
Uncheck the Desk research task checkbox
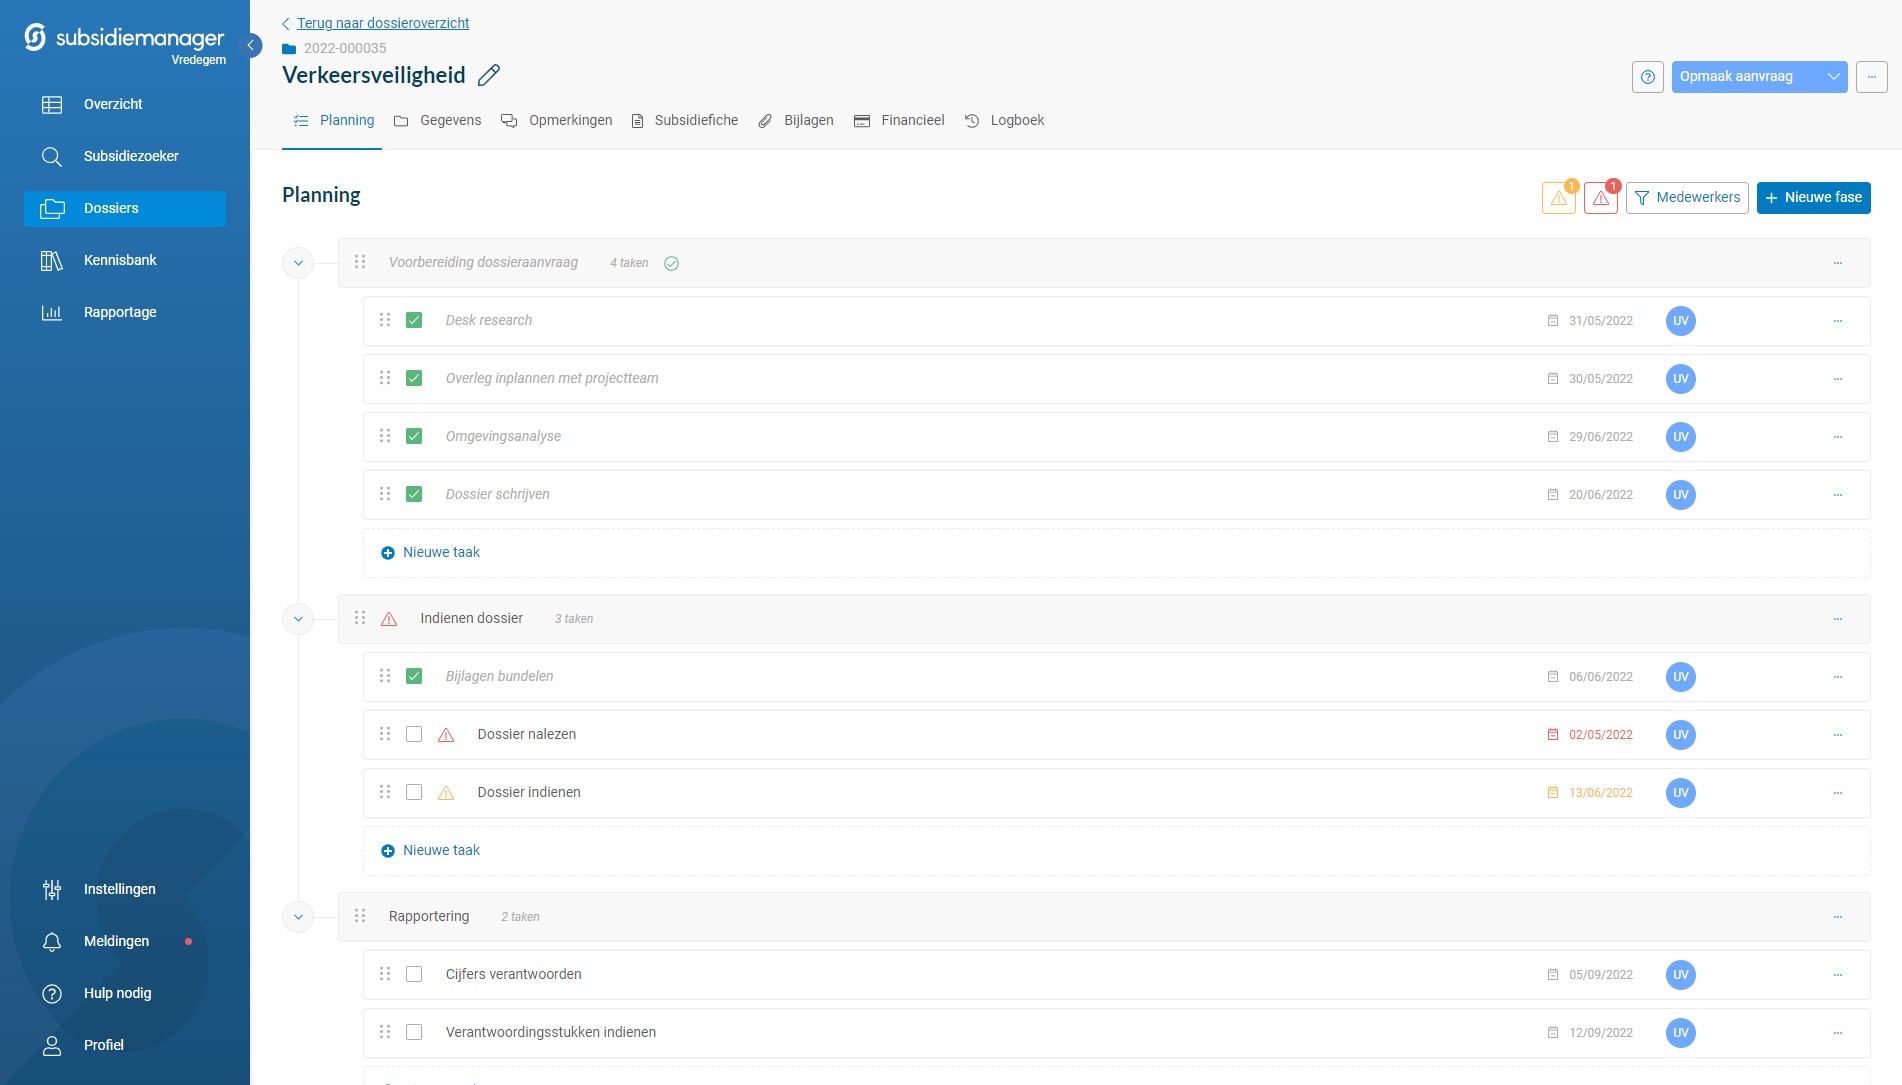[414, 321]
